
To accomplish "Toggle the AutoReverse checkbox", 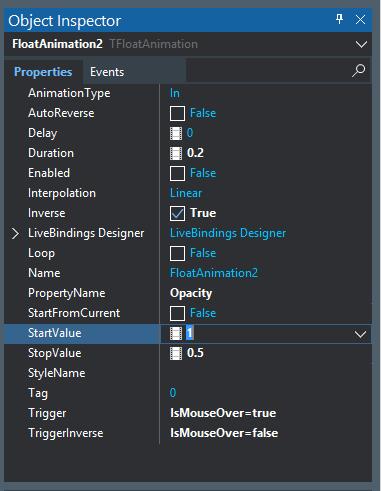I will pyautogui.click(x=177, y=113).
